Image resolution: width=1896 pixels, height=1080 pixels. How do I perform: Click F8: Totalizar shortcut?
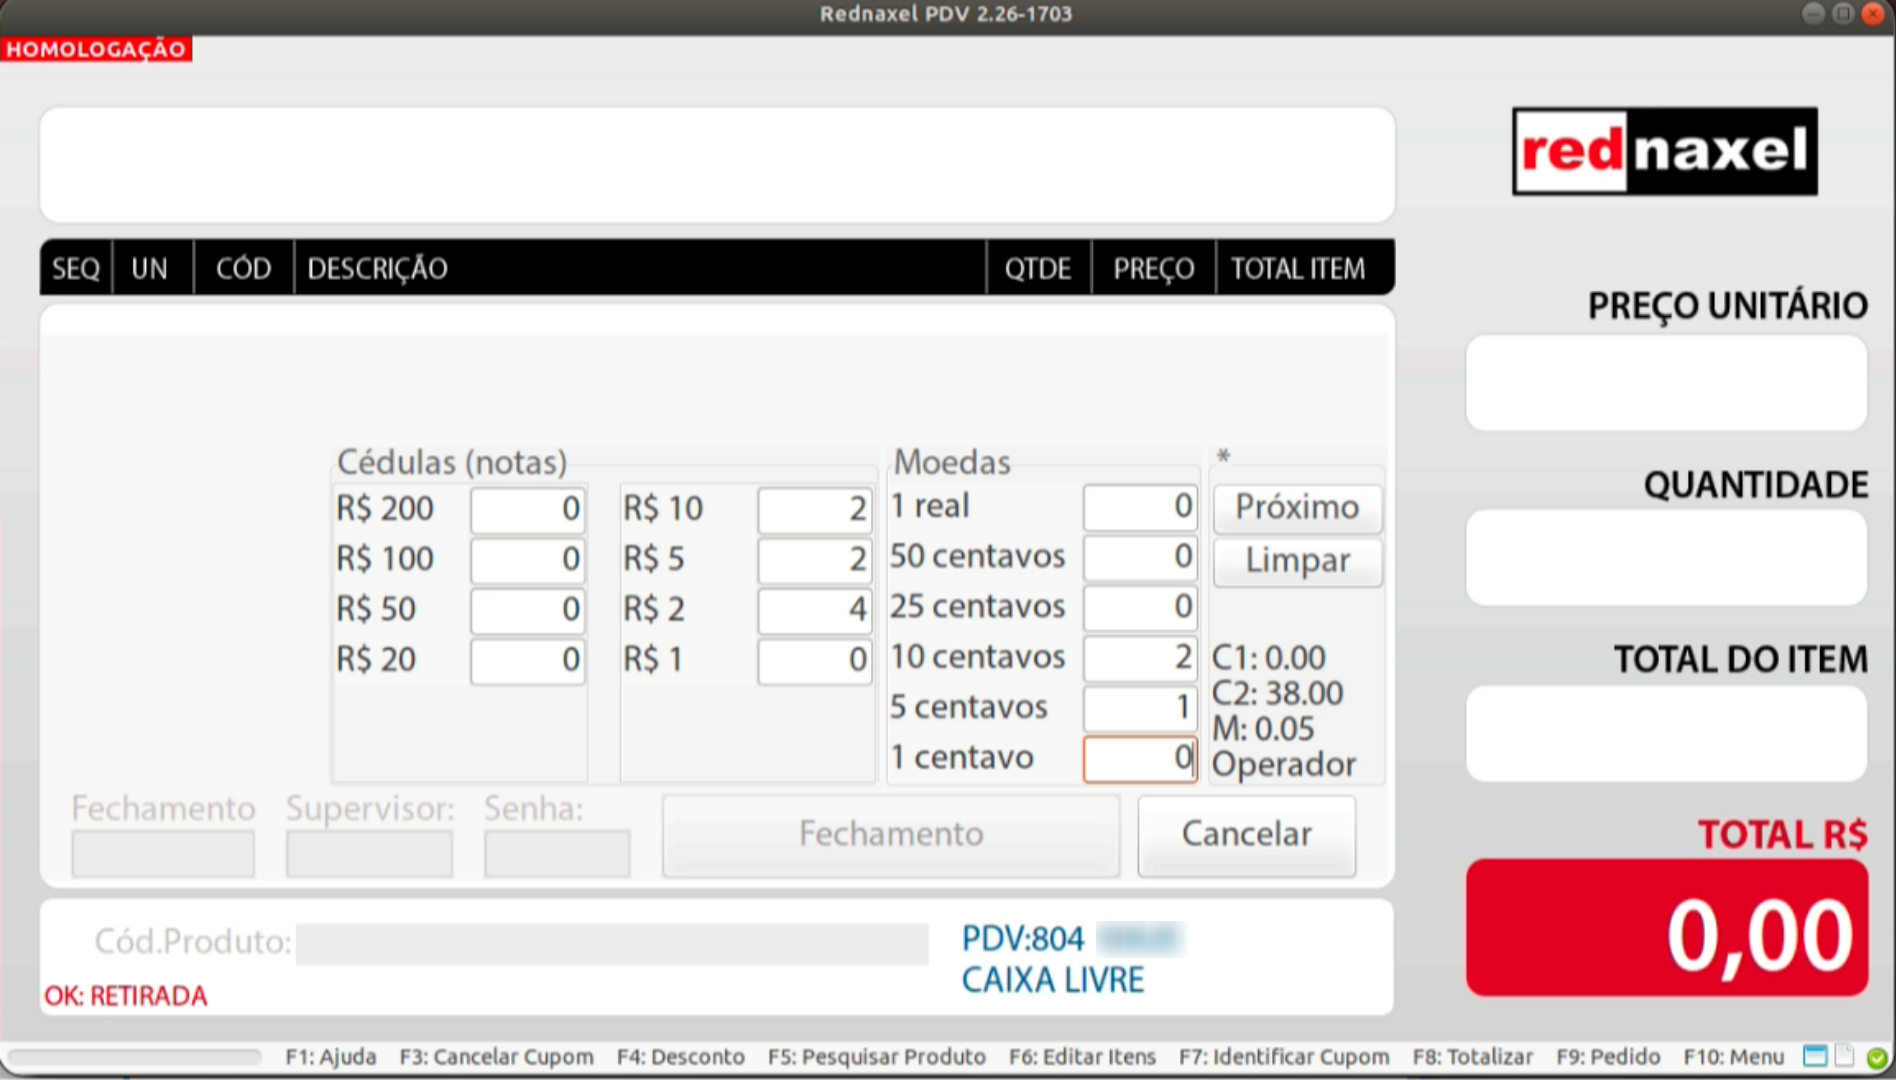point(1472,1057)
